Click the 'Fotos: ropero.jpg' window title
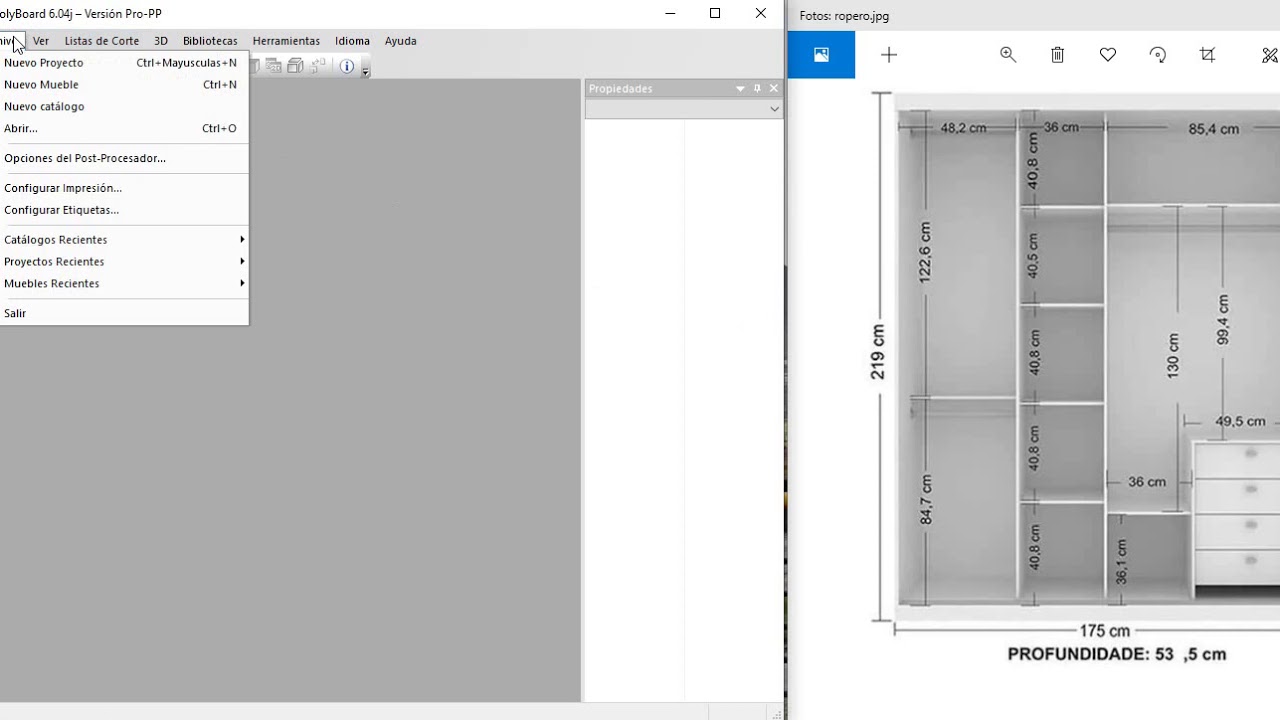The width and height of the screenshot is (1280, 720). click(x=844, y=16)
